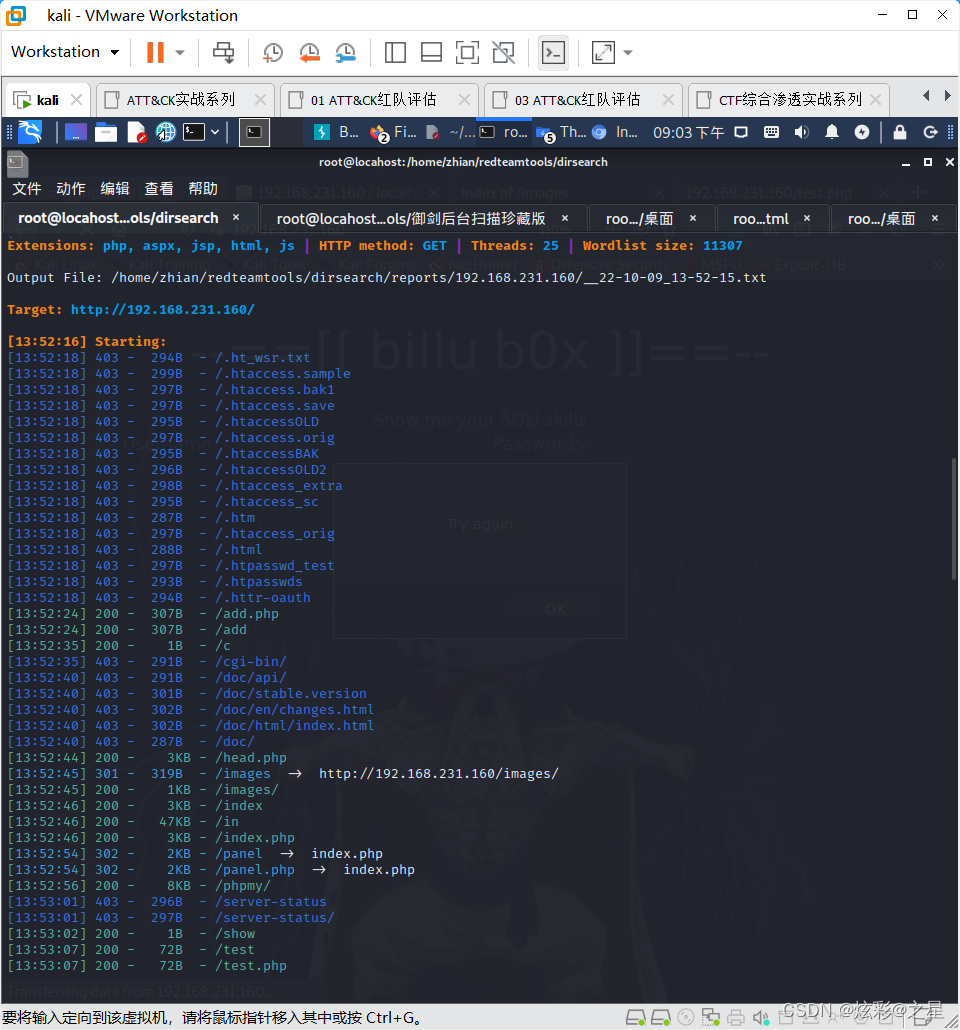
Task: Open the 帮助 menu in terminal
Action: pyautogui.click(x=203, y=189)
